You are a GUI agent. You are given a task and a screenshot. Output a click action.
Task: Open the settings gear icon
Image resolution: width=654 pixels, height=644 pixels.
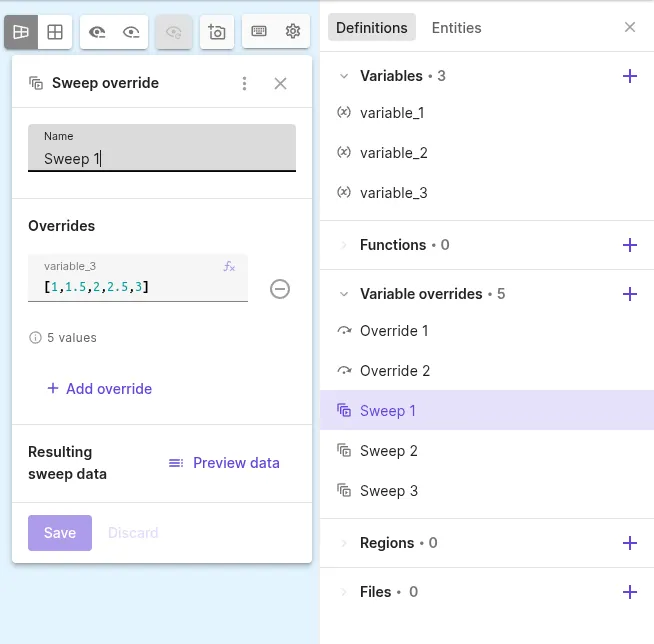pyautogui.click(x=293, y=31)
